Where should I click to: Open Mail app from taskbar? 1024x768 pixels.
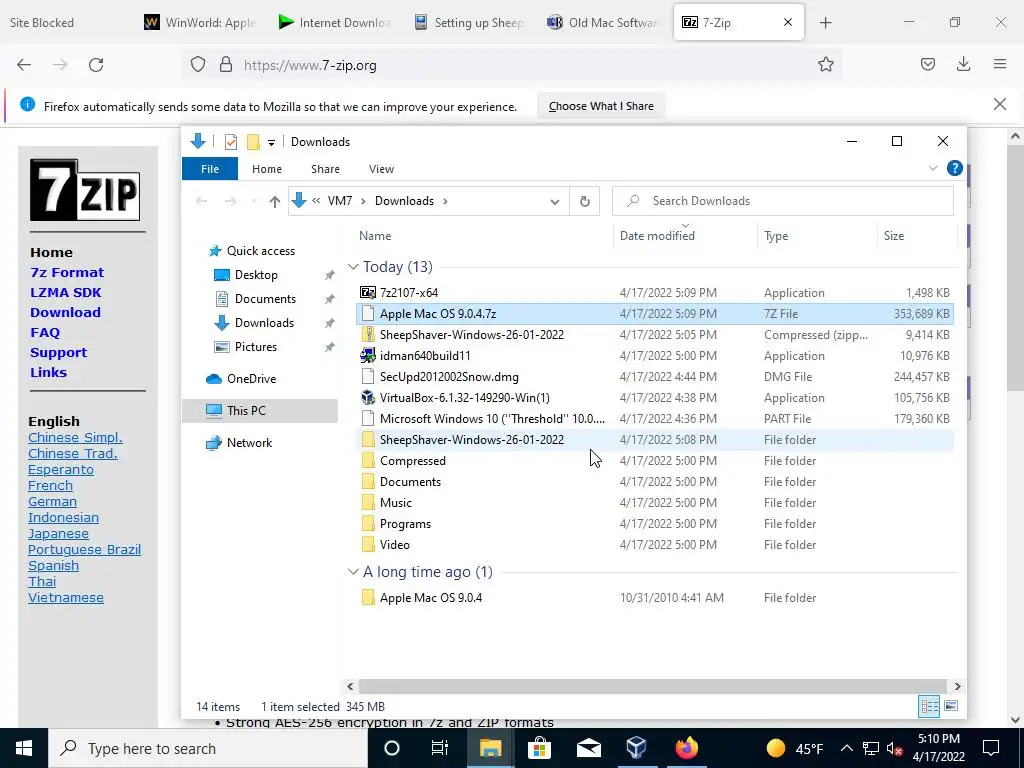click(x=588, y=748)
